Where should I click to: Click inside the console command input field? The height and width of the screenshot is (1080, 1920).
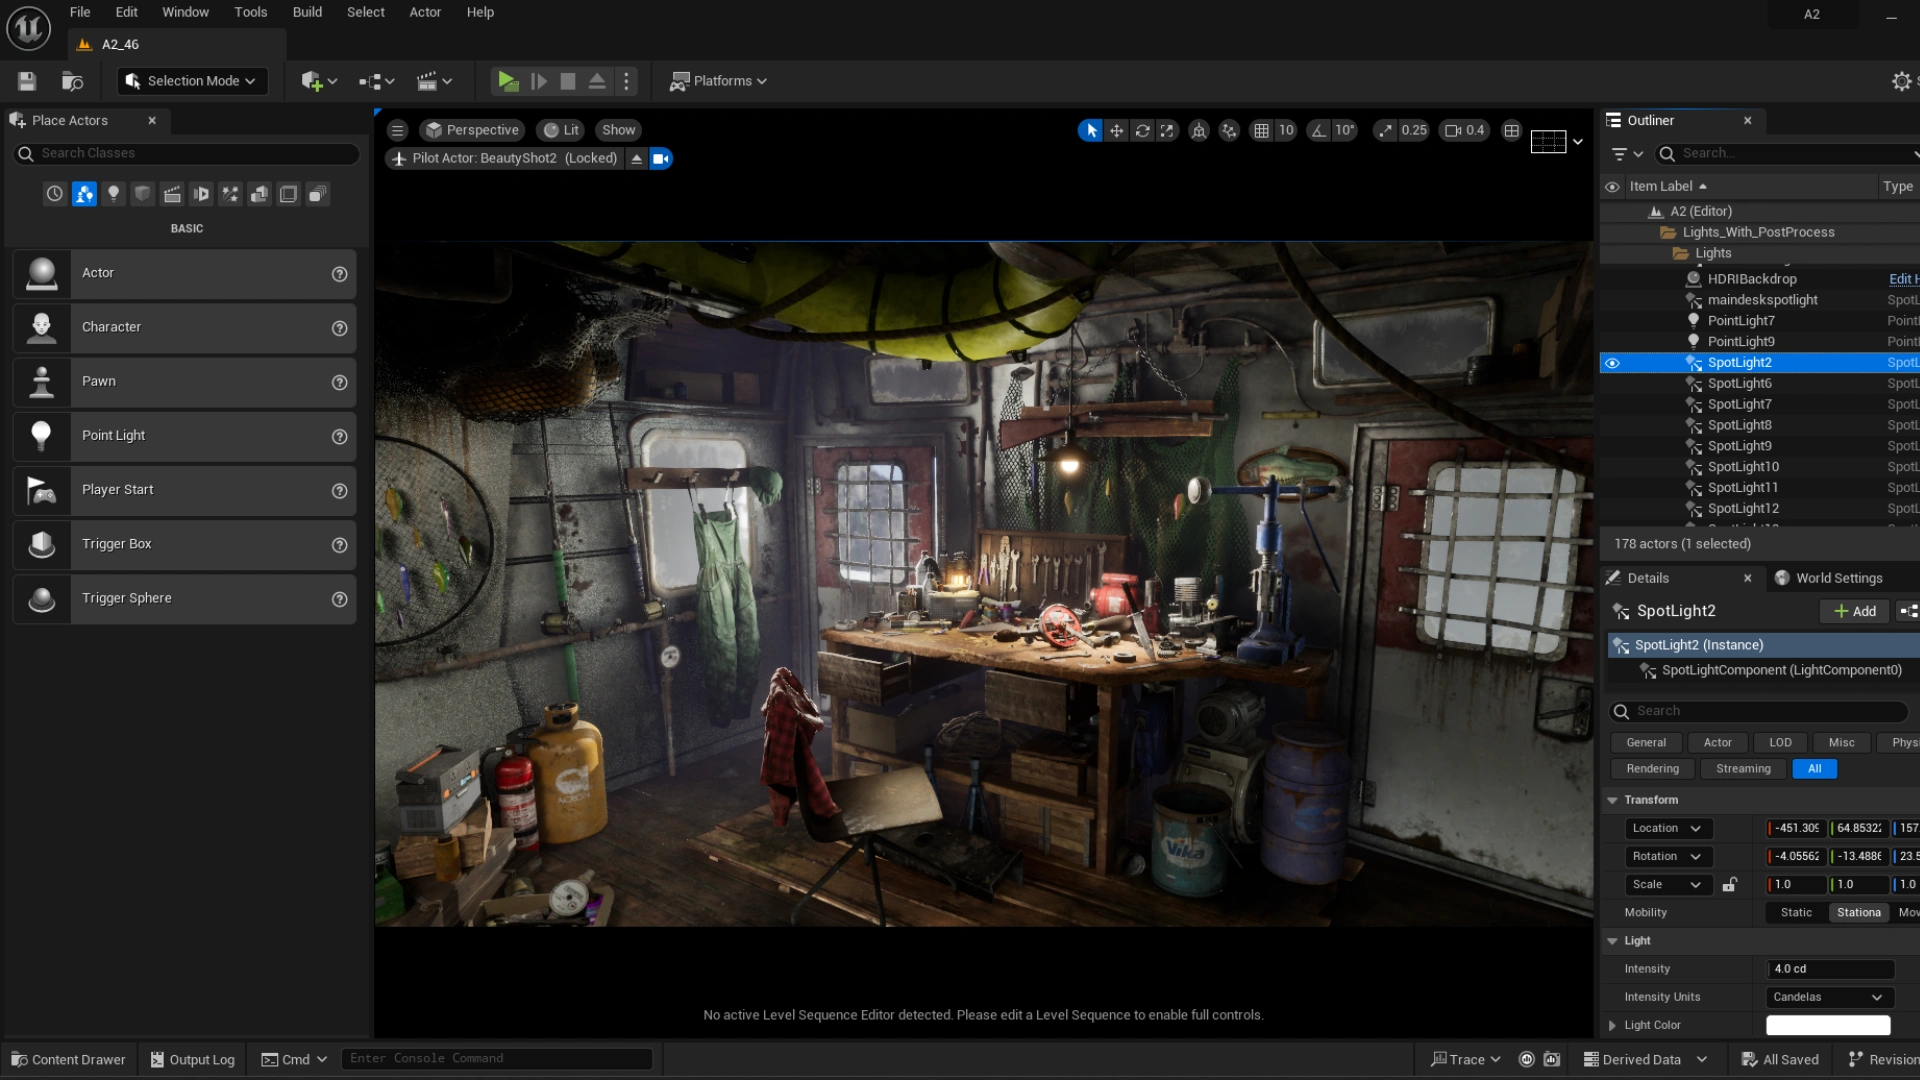click(x=497, y=1058)
